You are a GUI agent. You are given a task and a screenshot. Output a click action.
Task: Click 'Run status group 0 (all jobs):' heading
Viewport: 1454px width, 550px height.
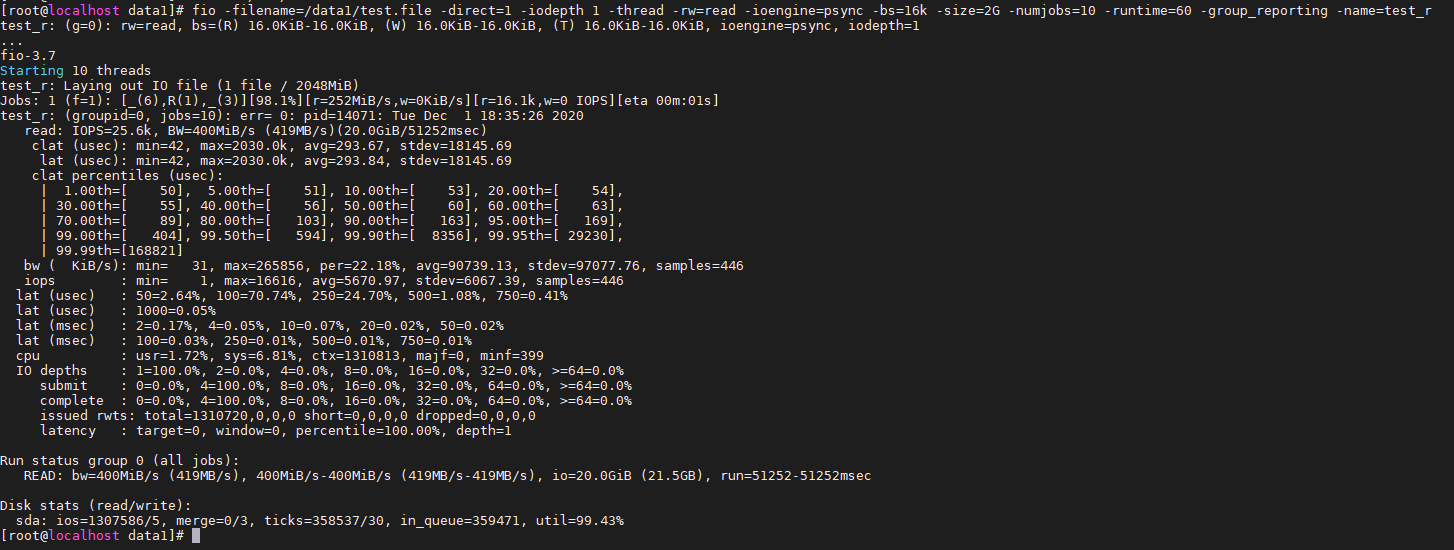pos(120,461)
